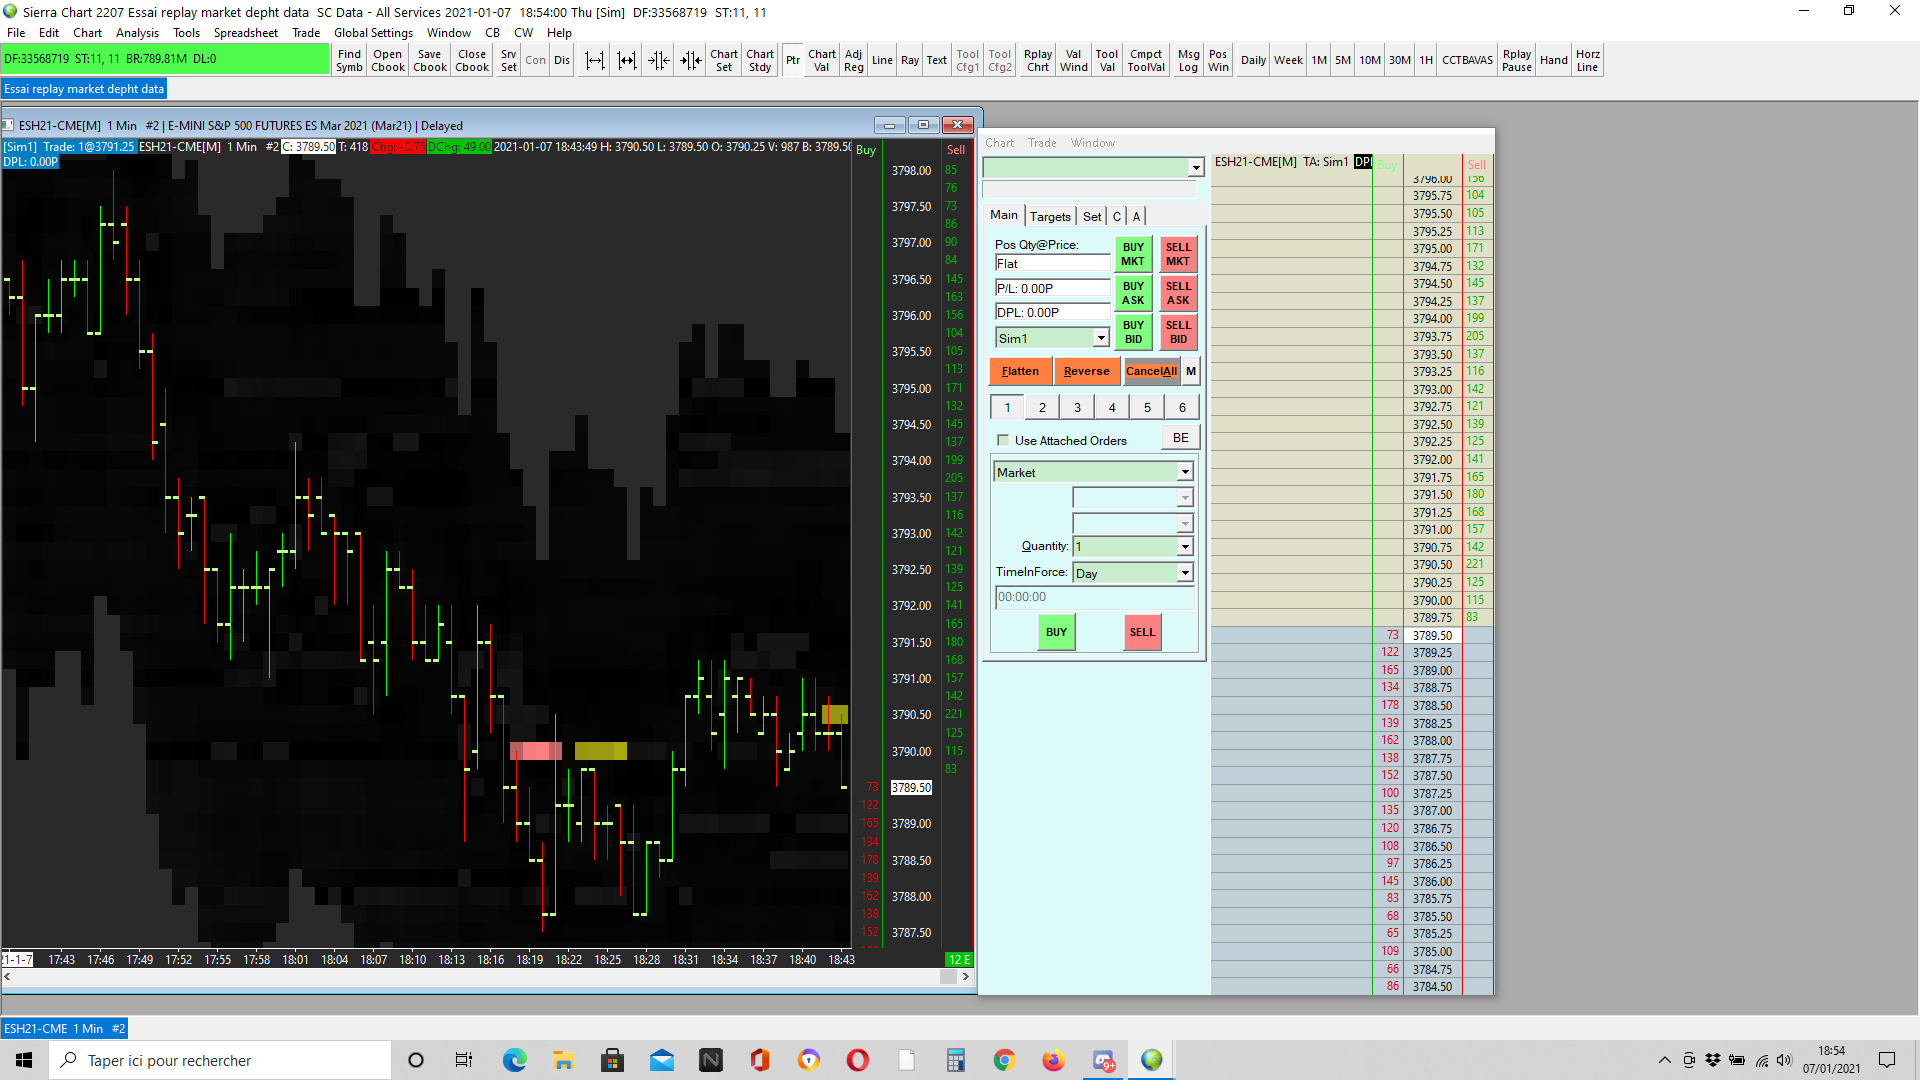Select the Ray drawing tool
Image resolution: width=1920 pixels, height=1080 pixels.
pos(909,60)
